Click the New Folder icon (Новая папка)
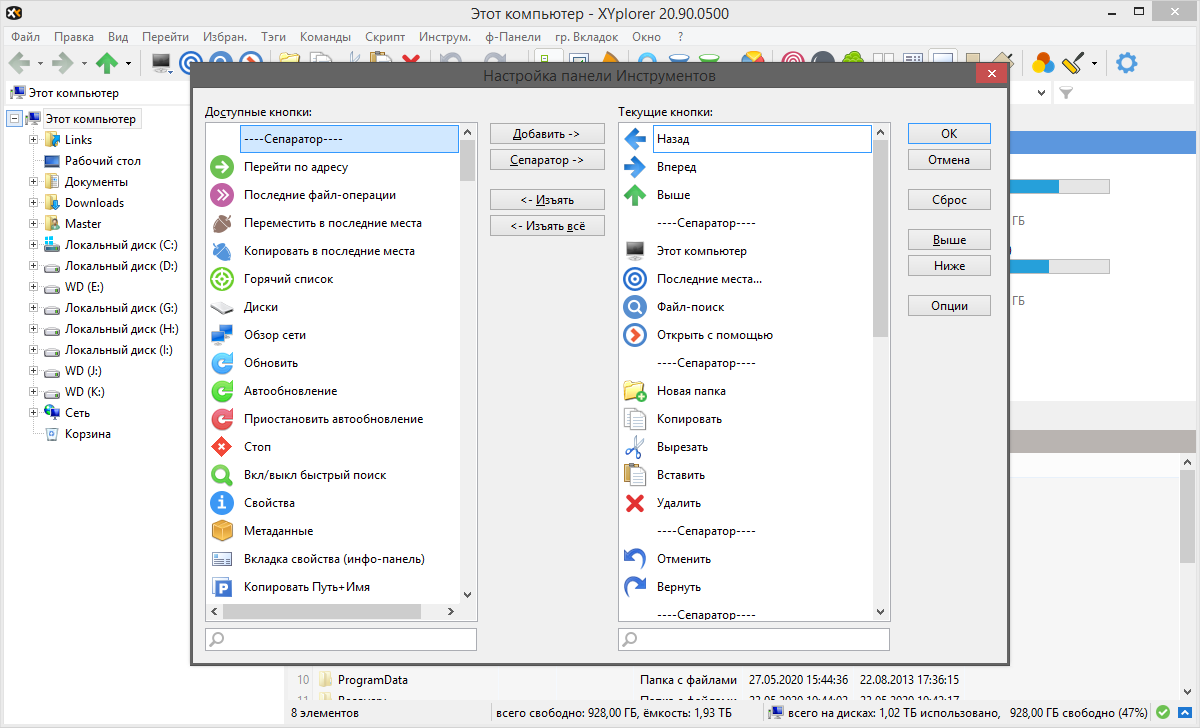This screenshot has height=728, width=1200. (x=635, y=391)
